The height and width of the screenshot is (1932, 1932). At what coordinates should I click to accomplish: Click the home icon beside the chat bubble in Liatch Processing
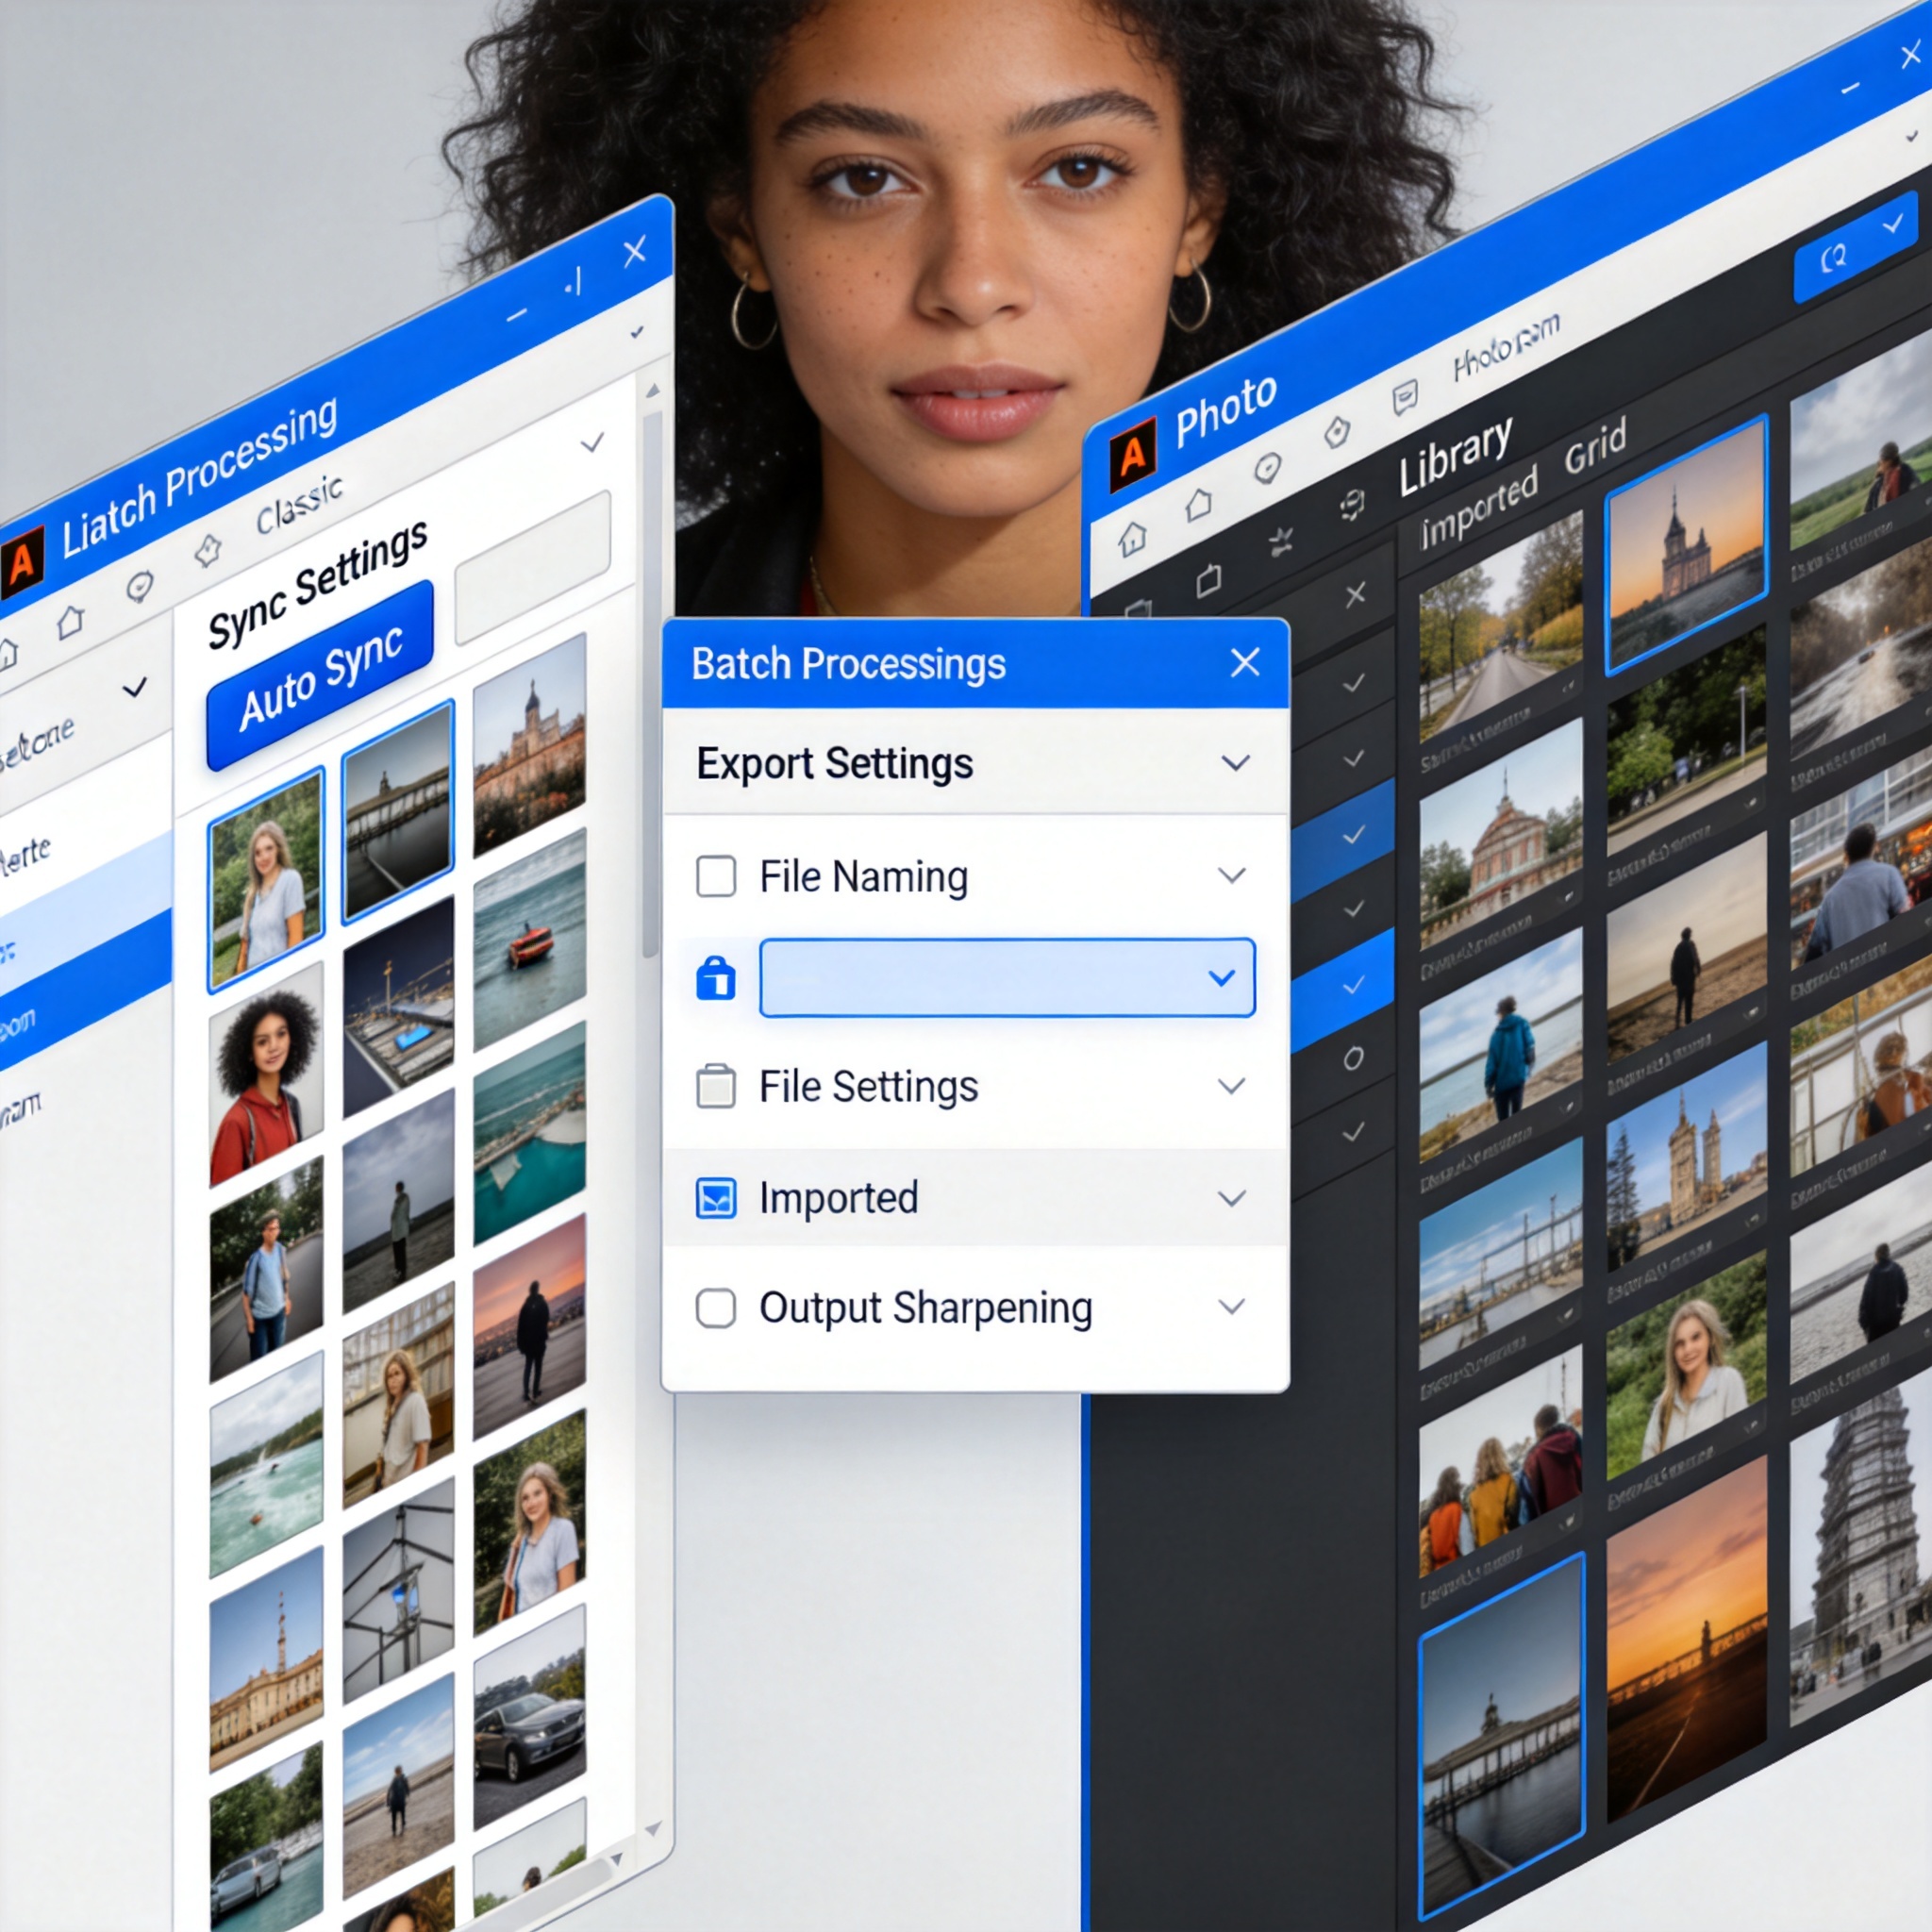tap(70, 622)
